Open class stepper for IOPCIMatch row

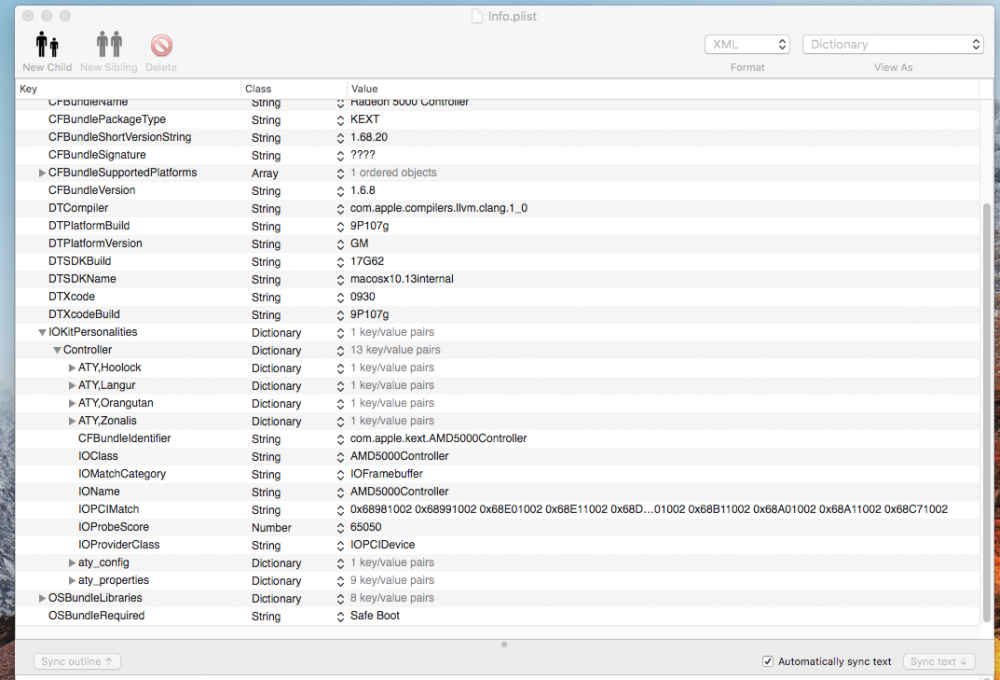[x=340, y=510]
